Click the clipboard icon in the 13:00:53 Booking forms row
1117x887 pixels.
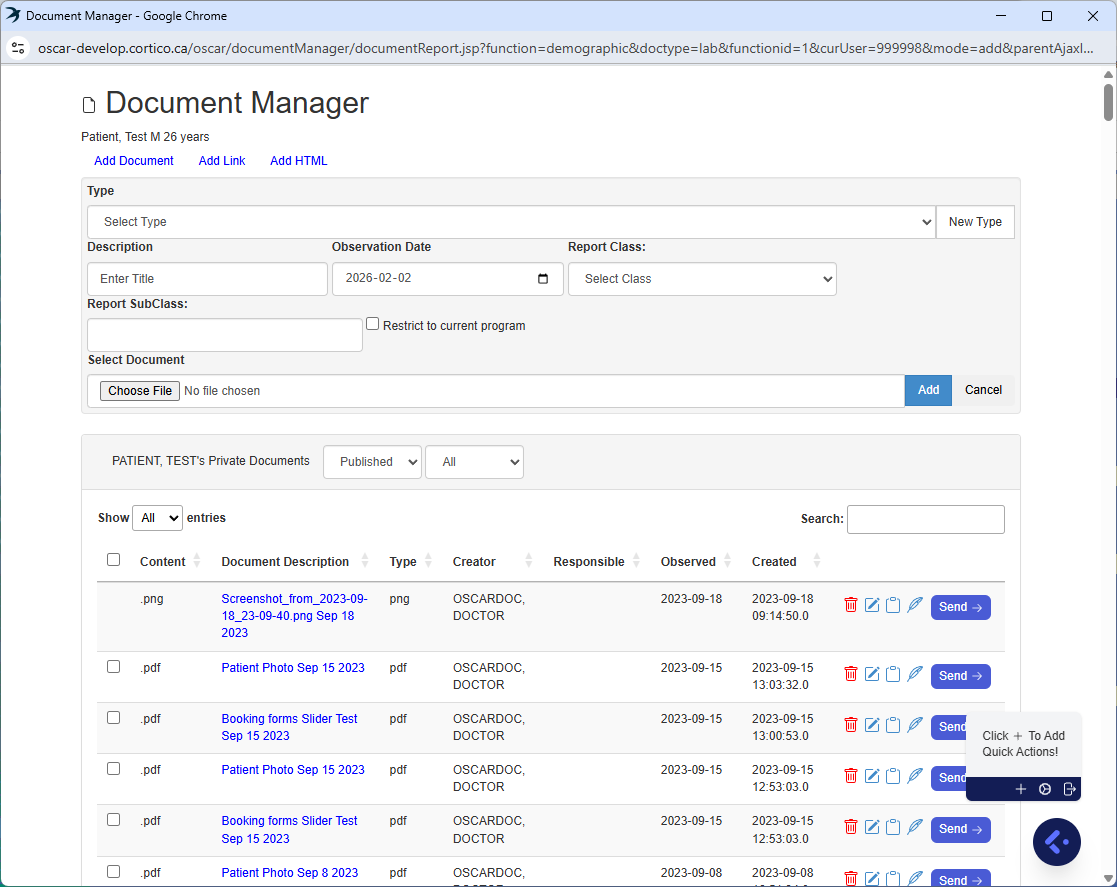point(893,725)
